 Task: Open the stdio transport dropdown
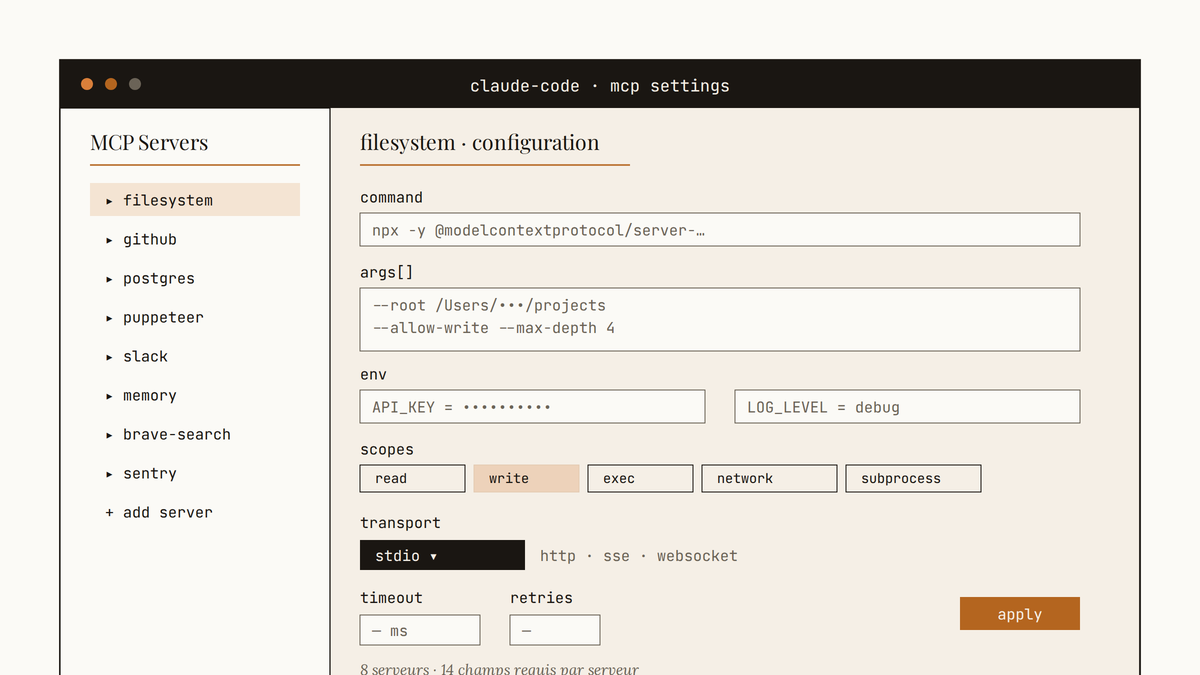pyautogui.click(x=442, y=555)
